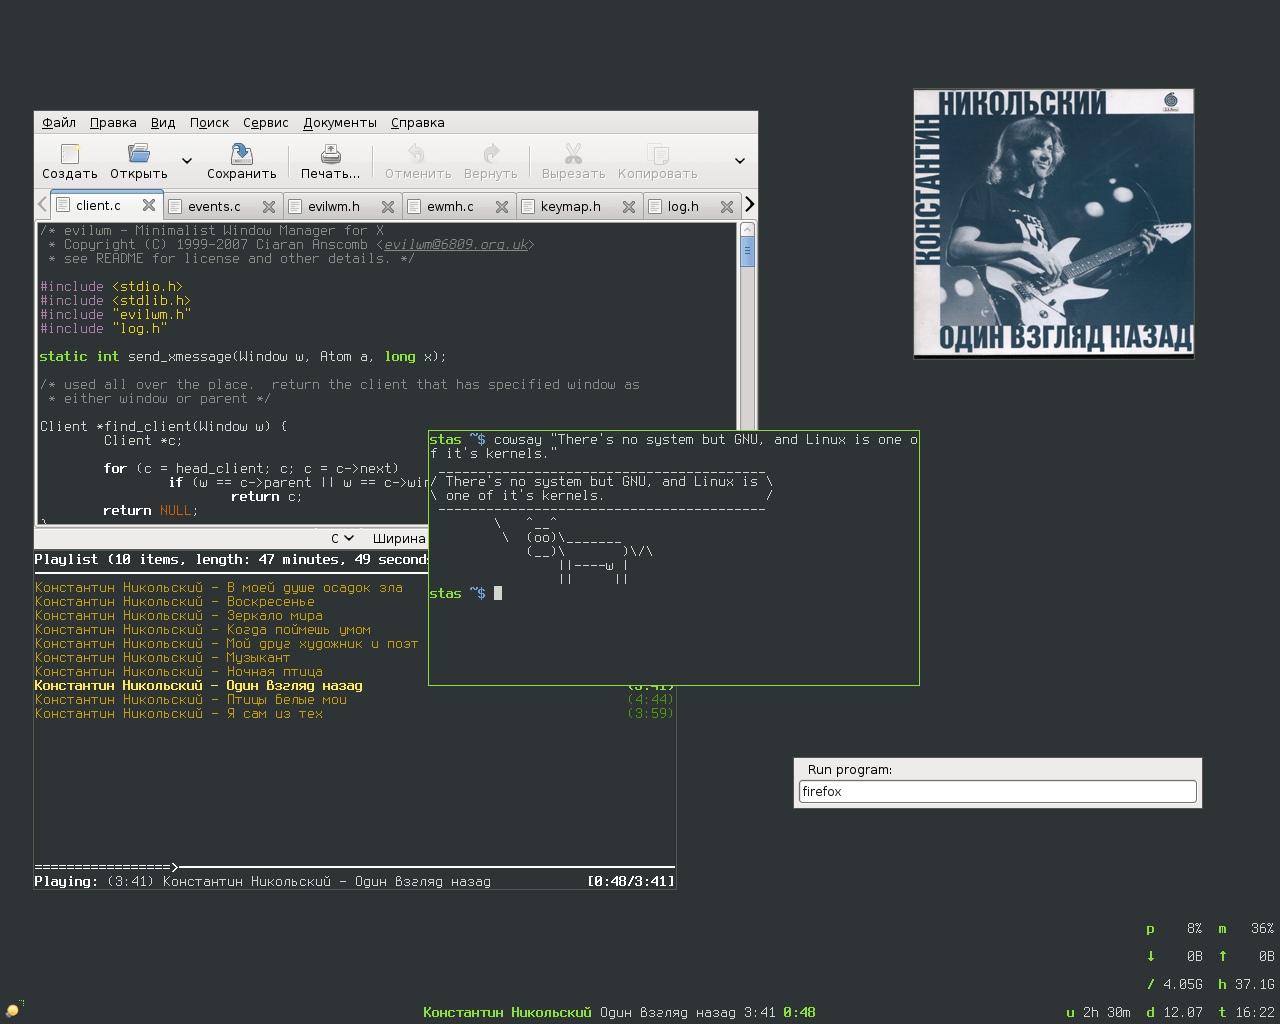Open the Файл menu

pos(59,123)
